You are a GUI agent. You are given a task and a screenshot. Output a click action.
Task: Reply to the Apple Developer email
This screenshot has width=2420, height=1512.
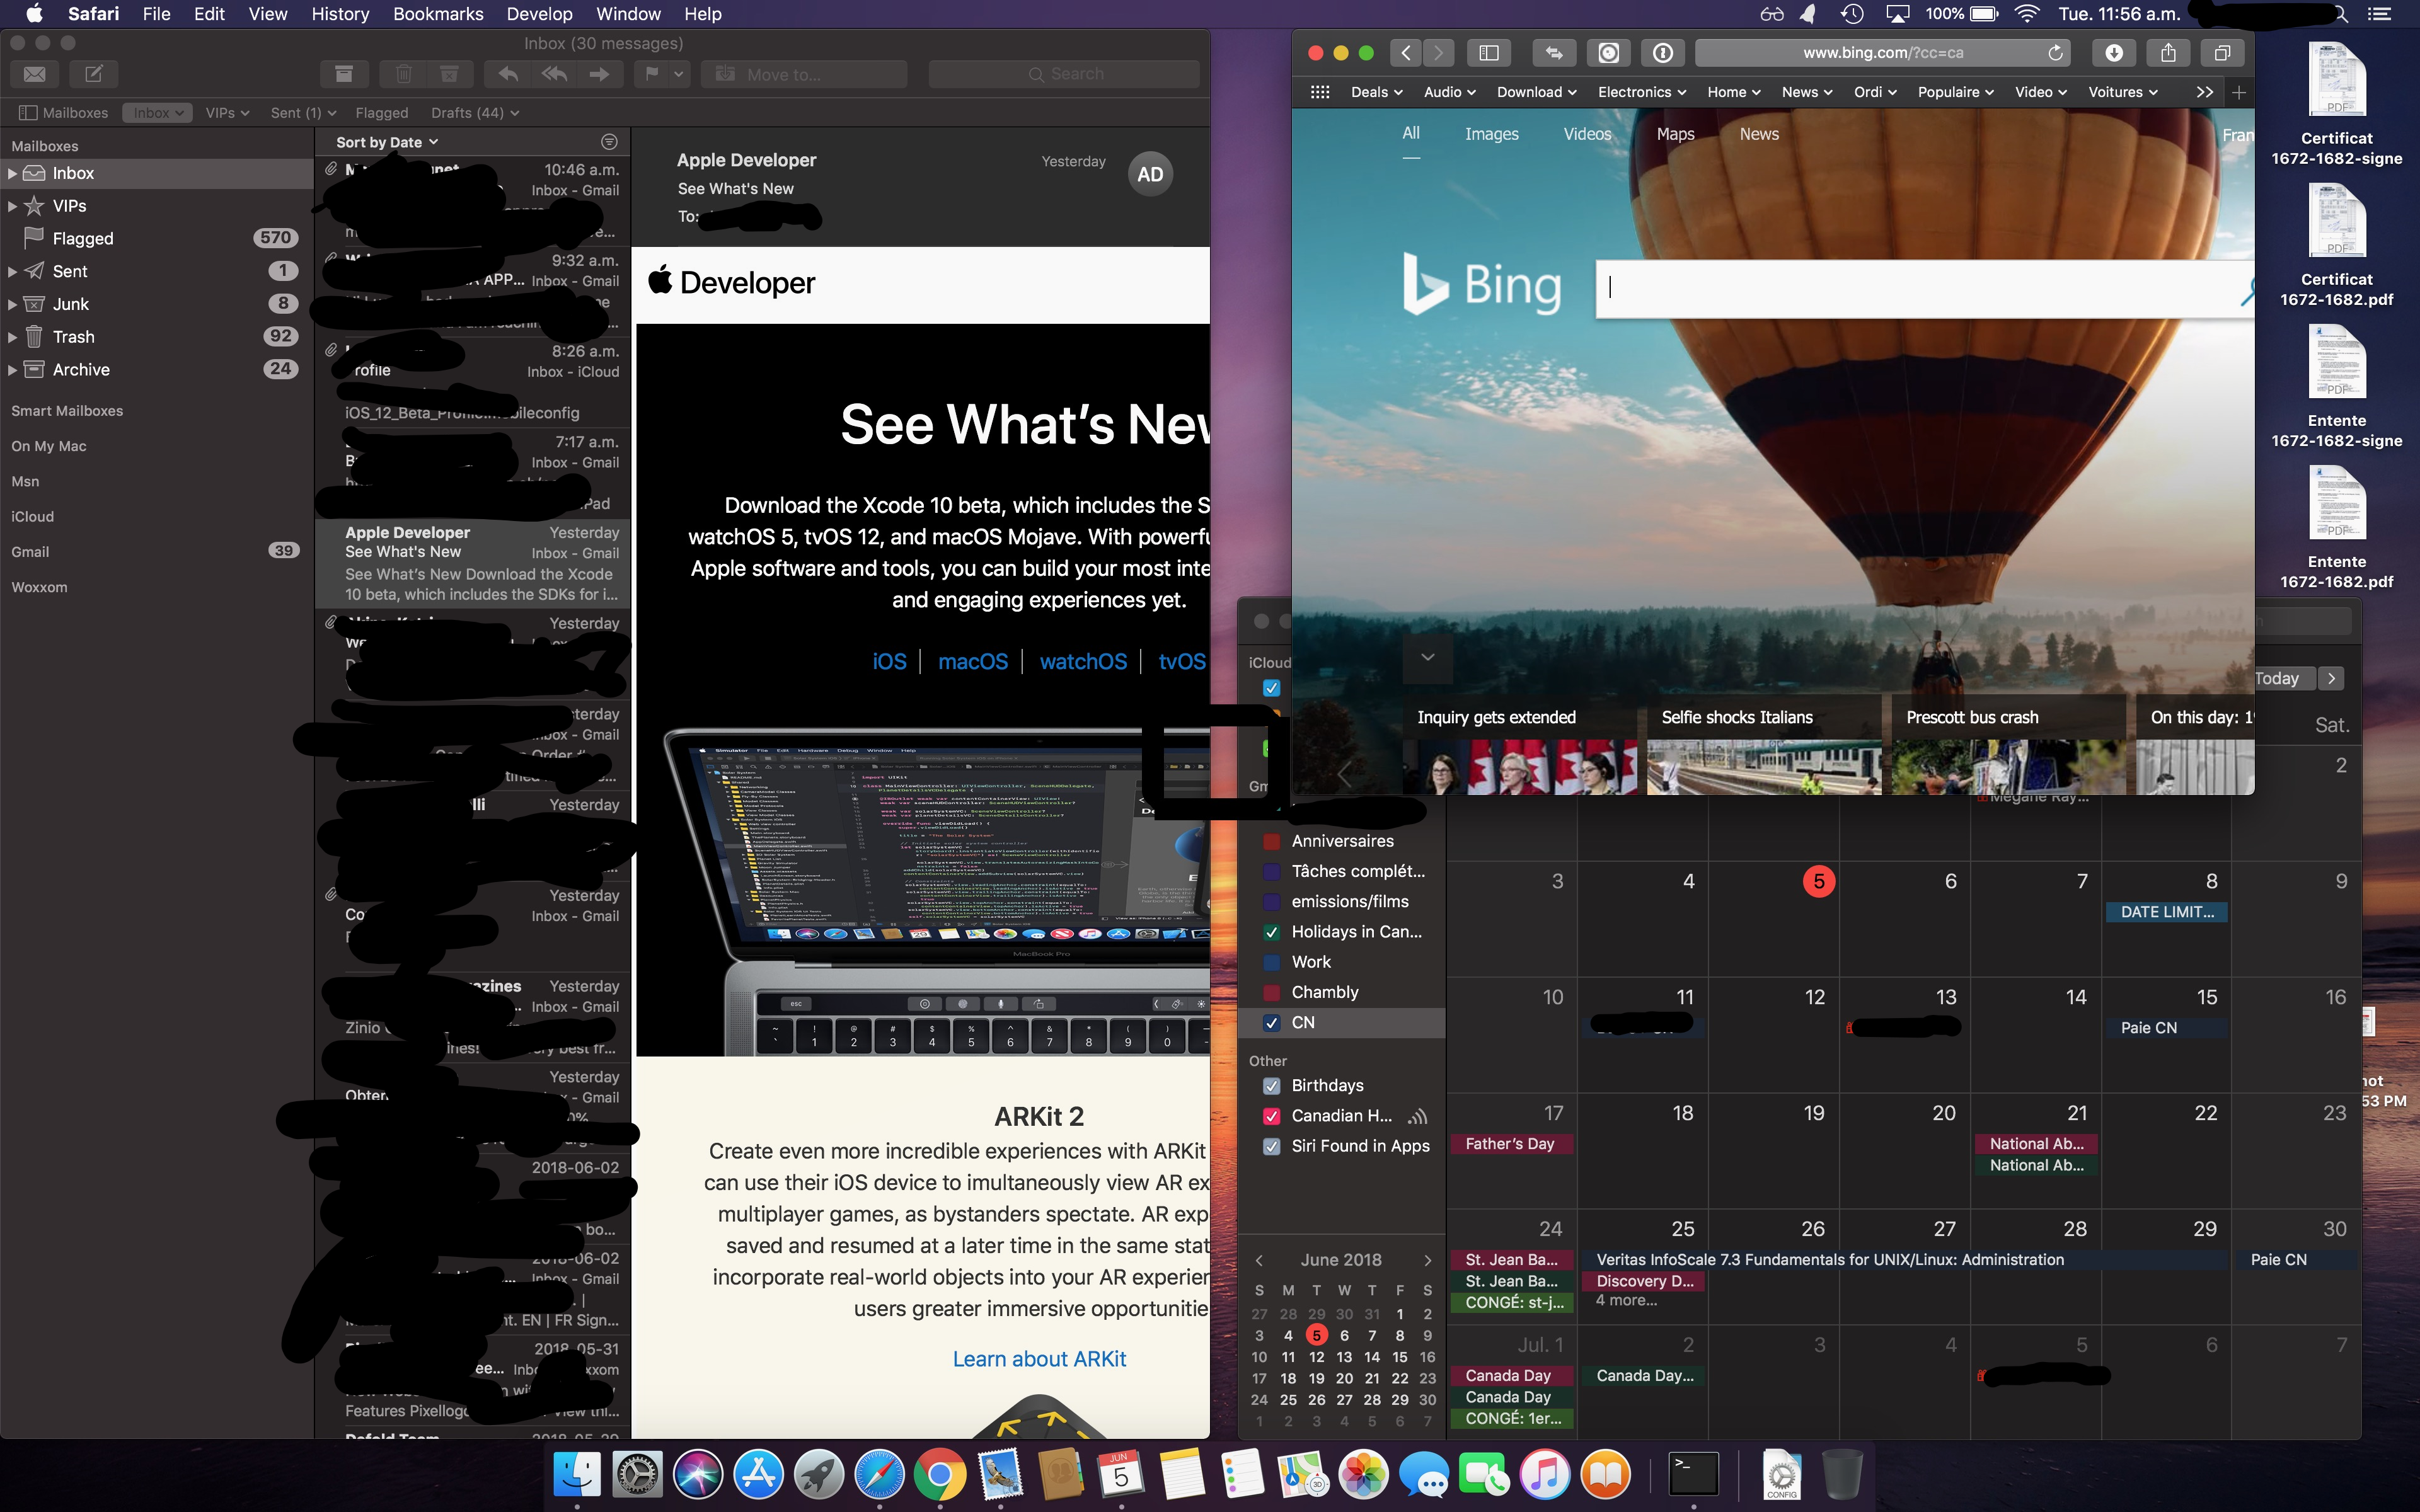click(508, 74)
